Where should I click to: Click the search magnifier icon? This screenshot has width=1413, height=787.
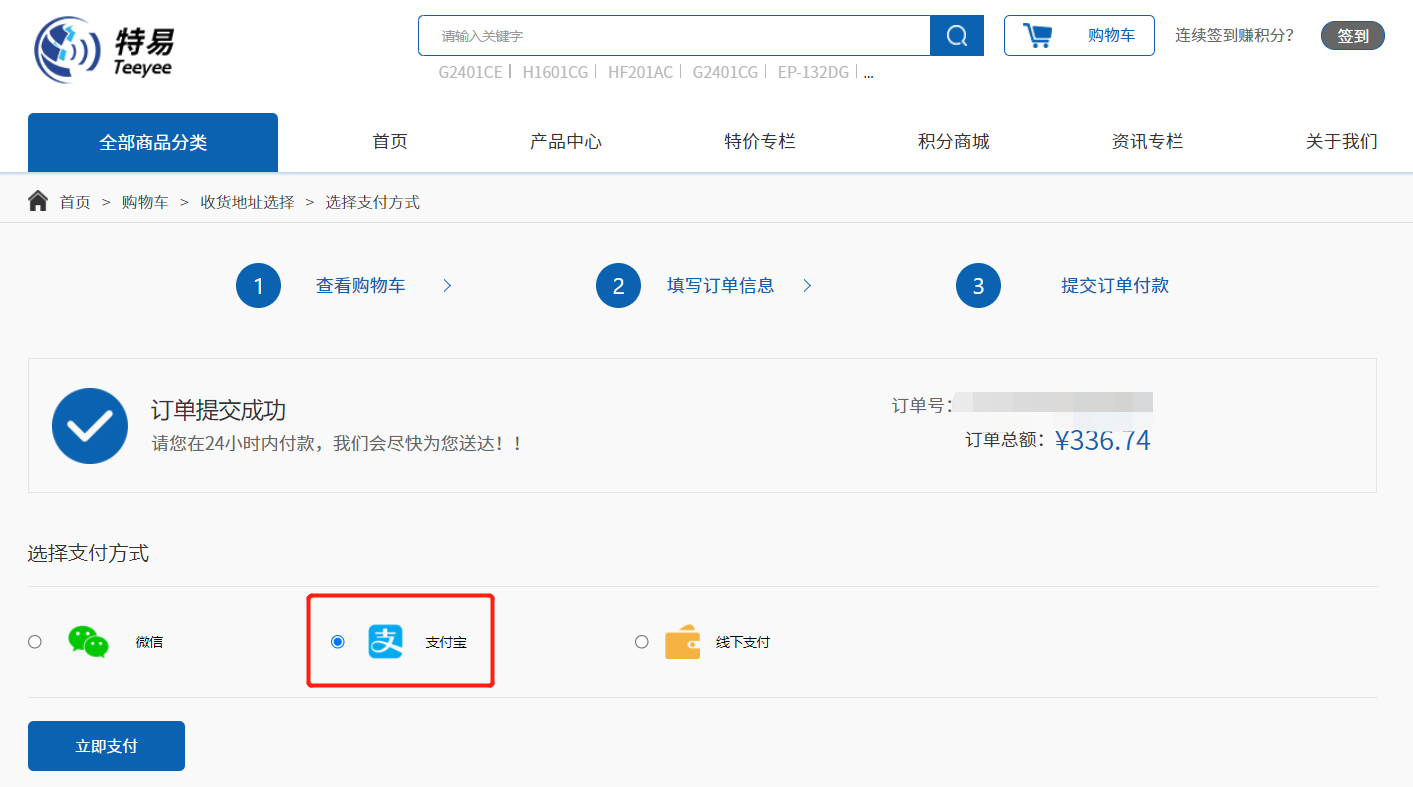click(x=956, y=36)
